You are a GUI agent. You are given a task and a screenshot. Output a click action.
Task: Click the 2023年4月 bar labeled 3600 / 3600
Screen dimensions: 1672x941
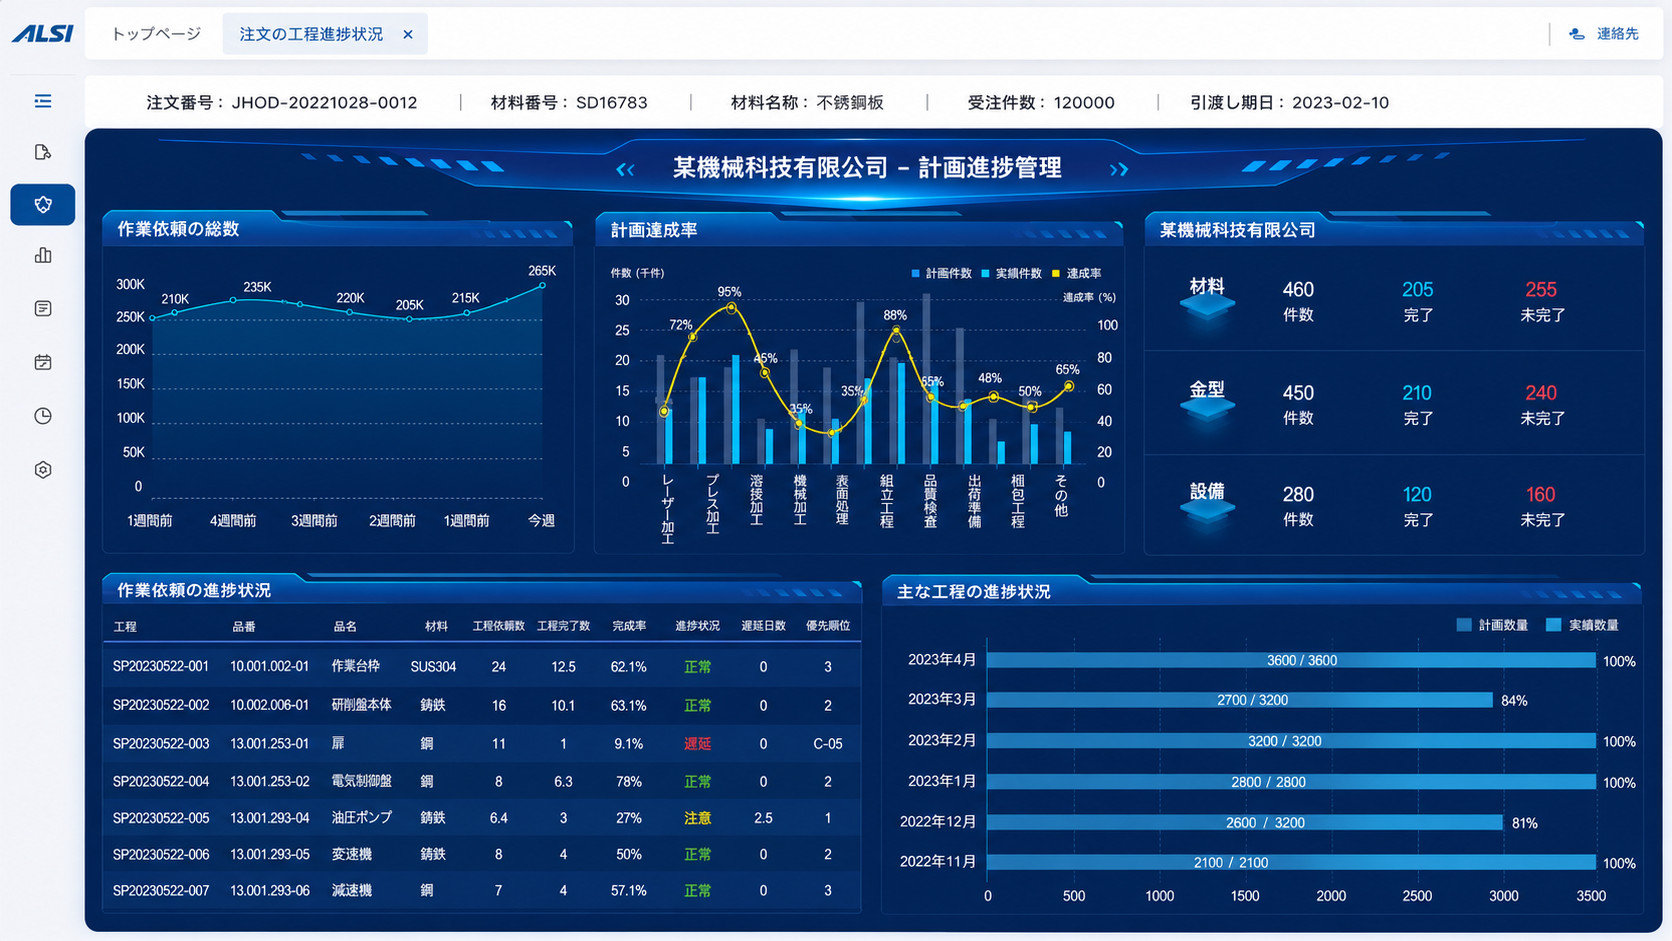pos(1291,660)
